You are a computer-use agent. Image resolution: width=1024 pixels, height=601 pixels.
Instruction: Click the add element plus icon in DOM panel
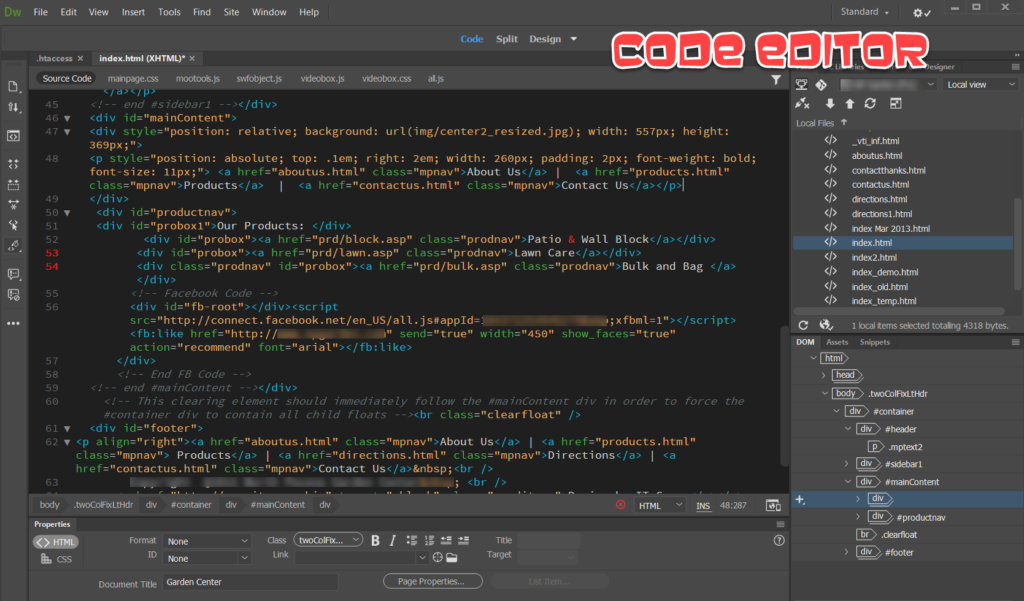[800, 500]
